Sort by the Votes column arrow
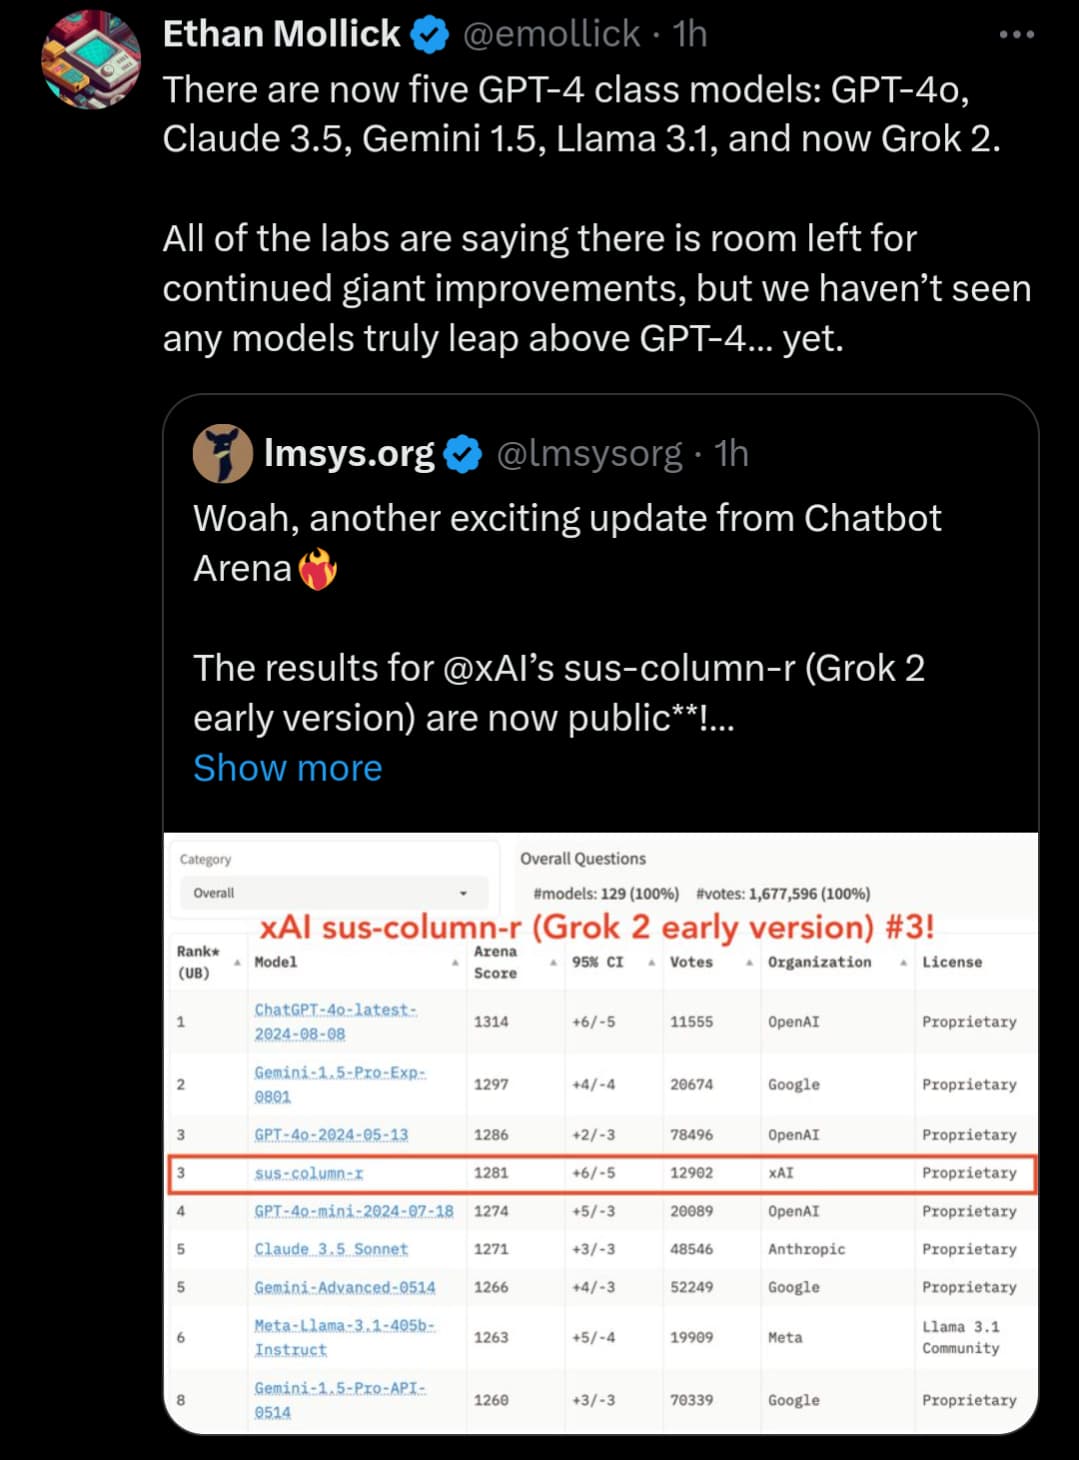Screen dimensions: 1079x1460 pyautogui.click(x=749, y=962)
